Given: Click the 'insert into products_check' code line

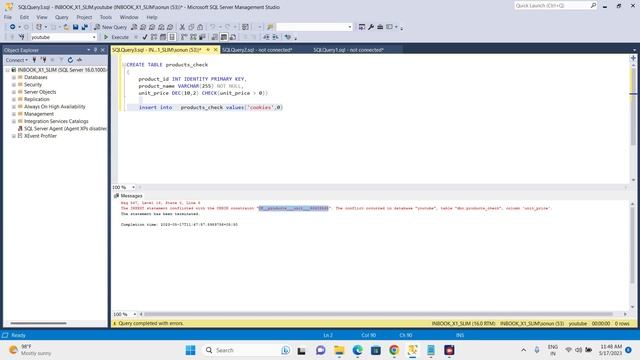Looking at the screenshot, I should pyautogui.click(x=211, y=107).
